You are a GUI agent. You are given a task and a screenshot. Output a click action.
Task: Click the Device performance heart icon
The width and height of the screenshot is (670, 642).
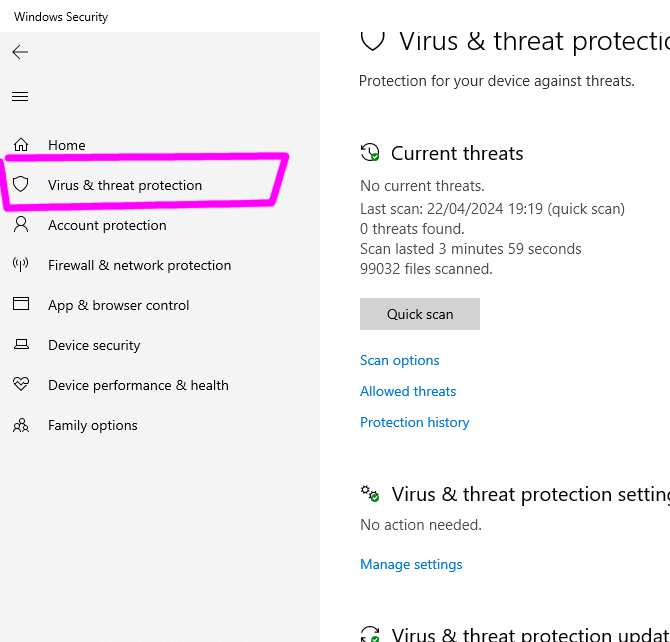(21, 385)
